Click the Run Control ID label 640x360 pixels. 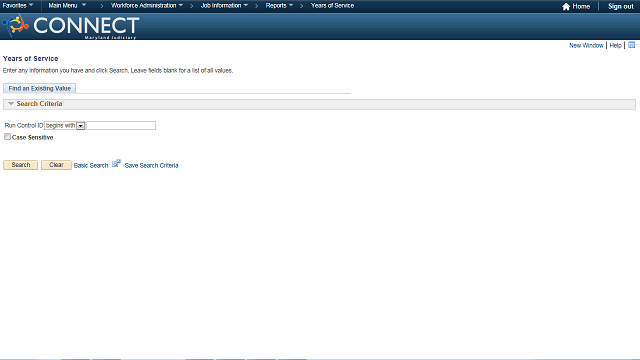coord(24,125)
